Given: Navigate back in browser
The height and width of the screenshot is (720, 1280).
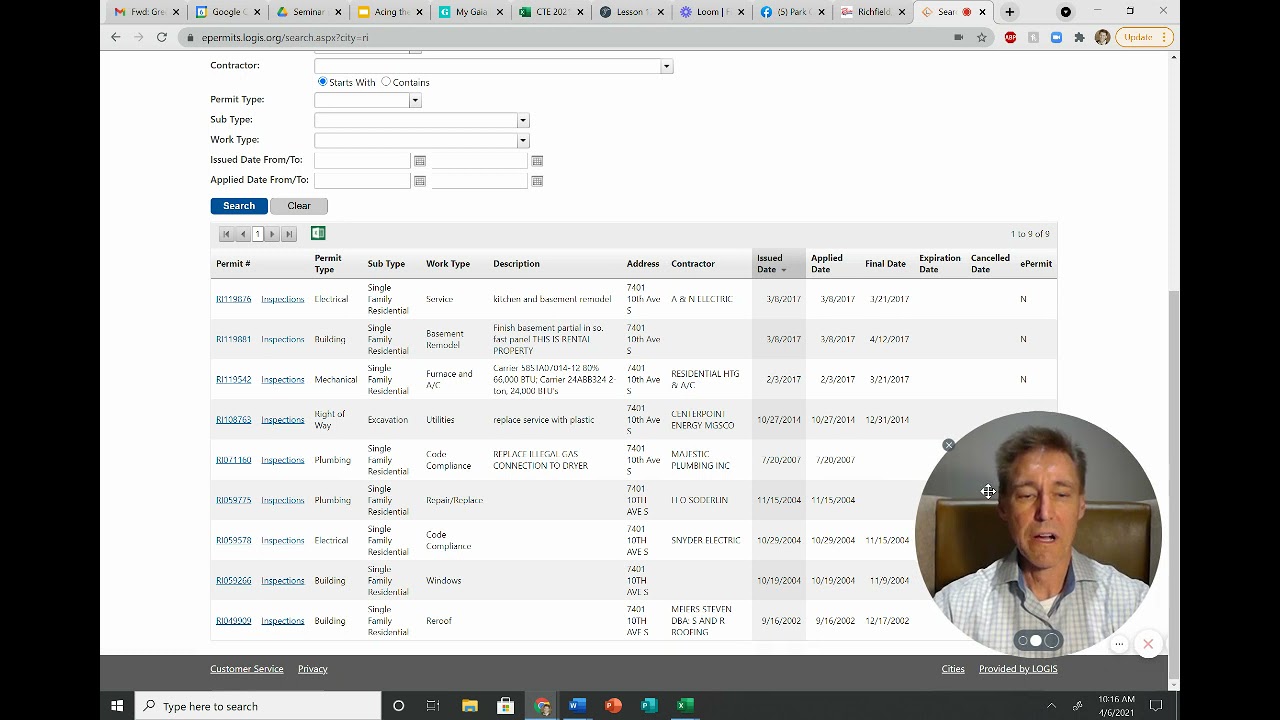Looking at the screenshot, I should point(116,37).
